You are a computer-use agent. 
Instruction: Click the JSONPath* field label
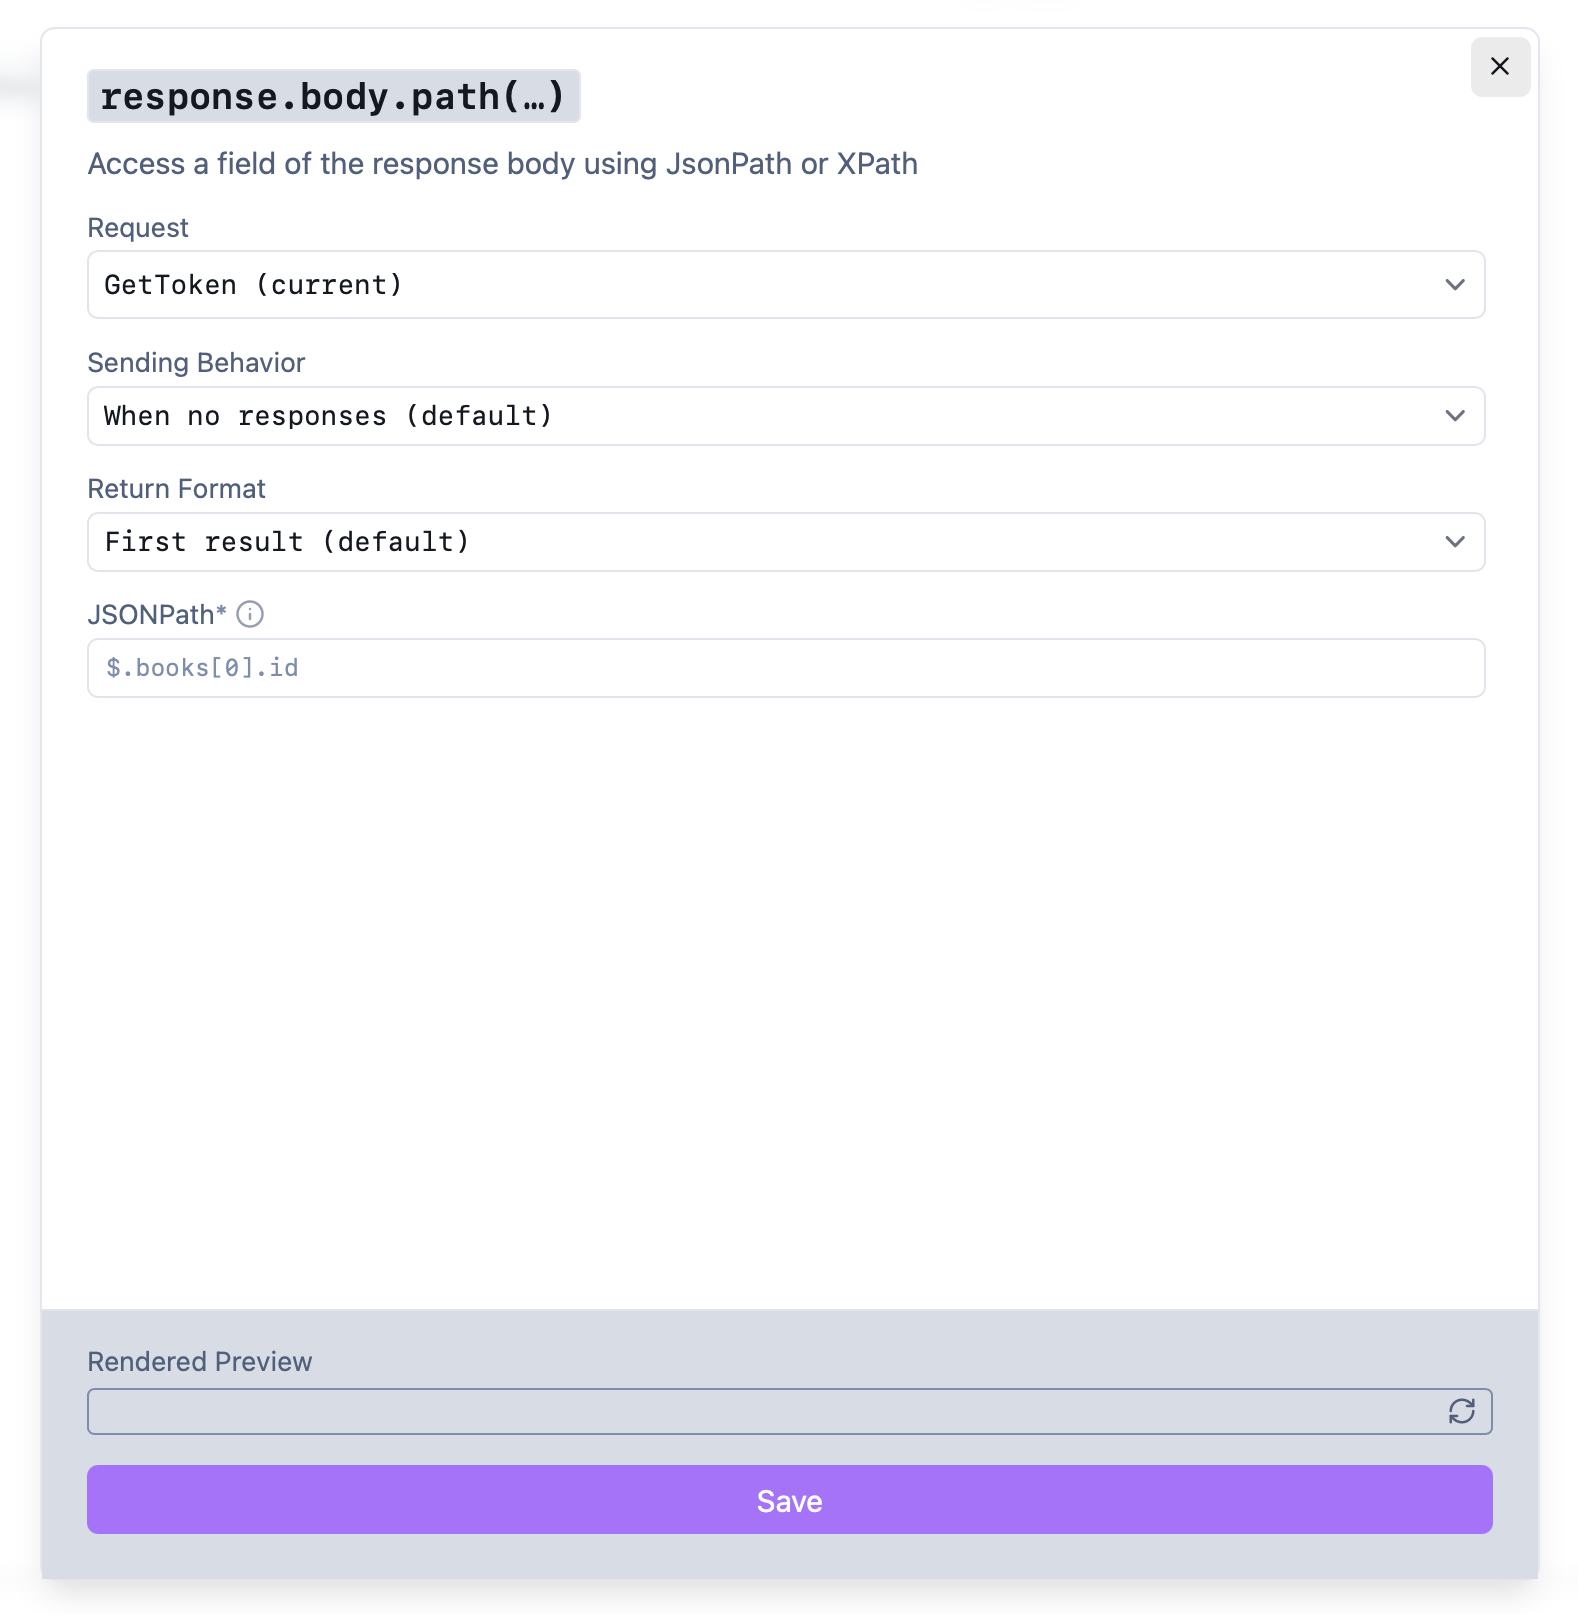point(157,614)
